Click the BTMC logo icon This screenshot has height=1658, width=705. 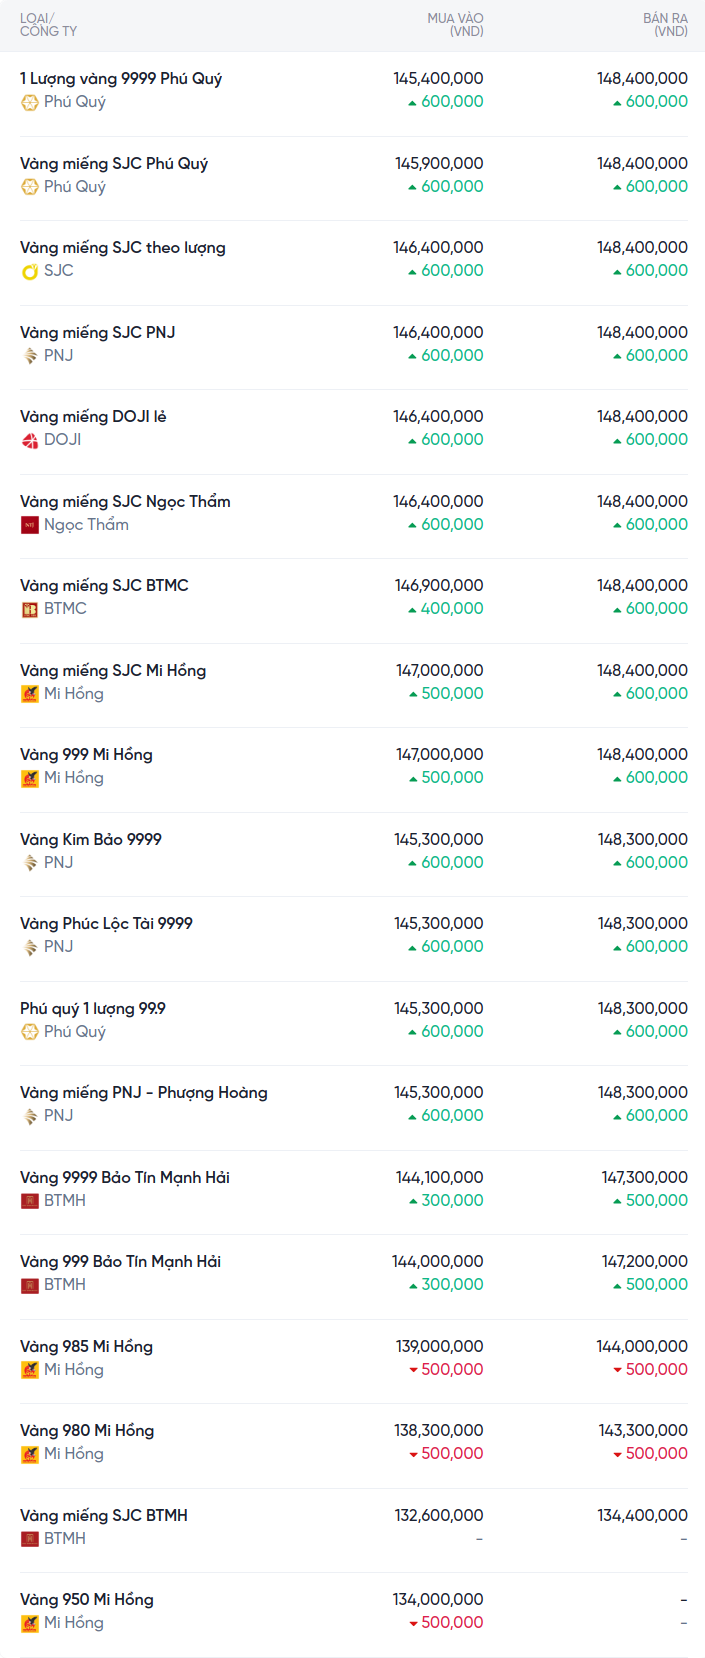[x=30, y=609]
